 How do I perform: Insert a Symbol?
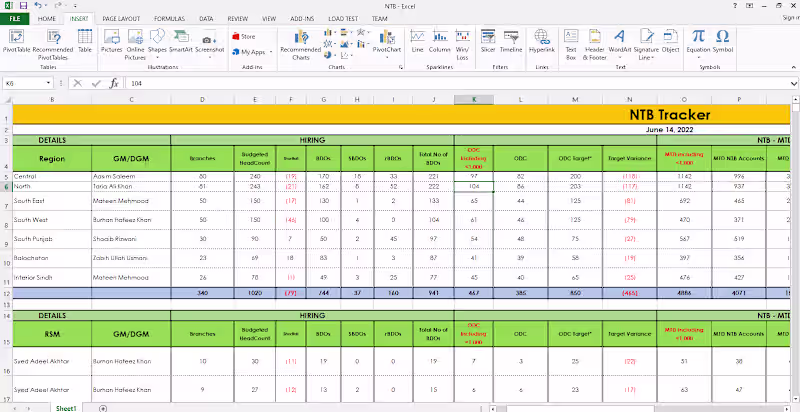pyautogui.click(x=722, y=42)
